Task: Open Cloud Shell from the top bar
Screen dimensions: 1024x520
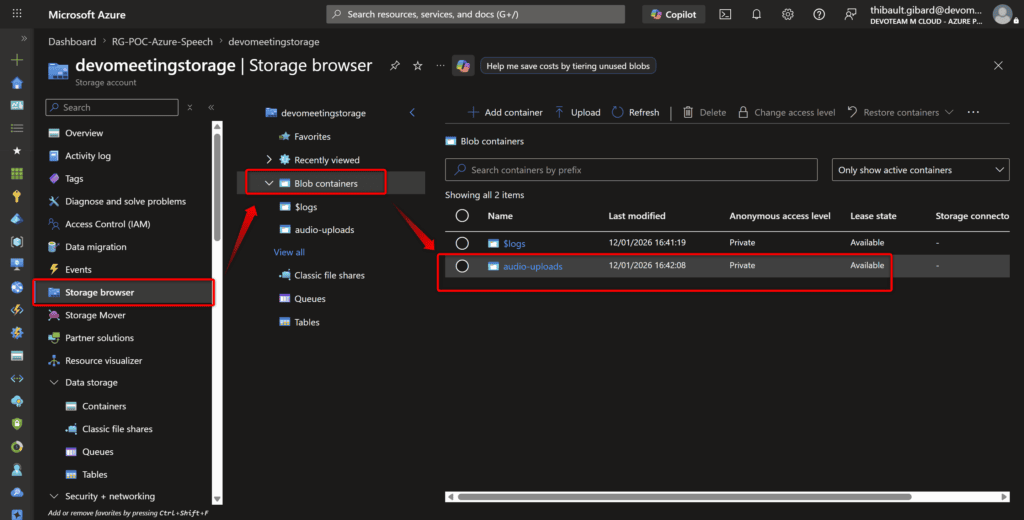Action: point(725,14)
